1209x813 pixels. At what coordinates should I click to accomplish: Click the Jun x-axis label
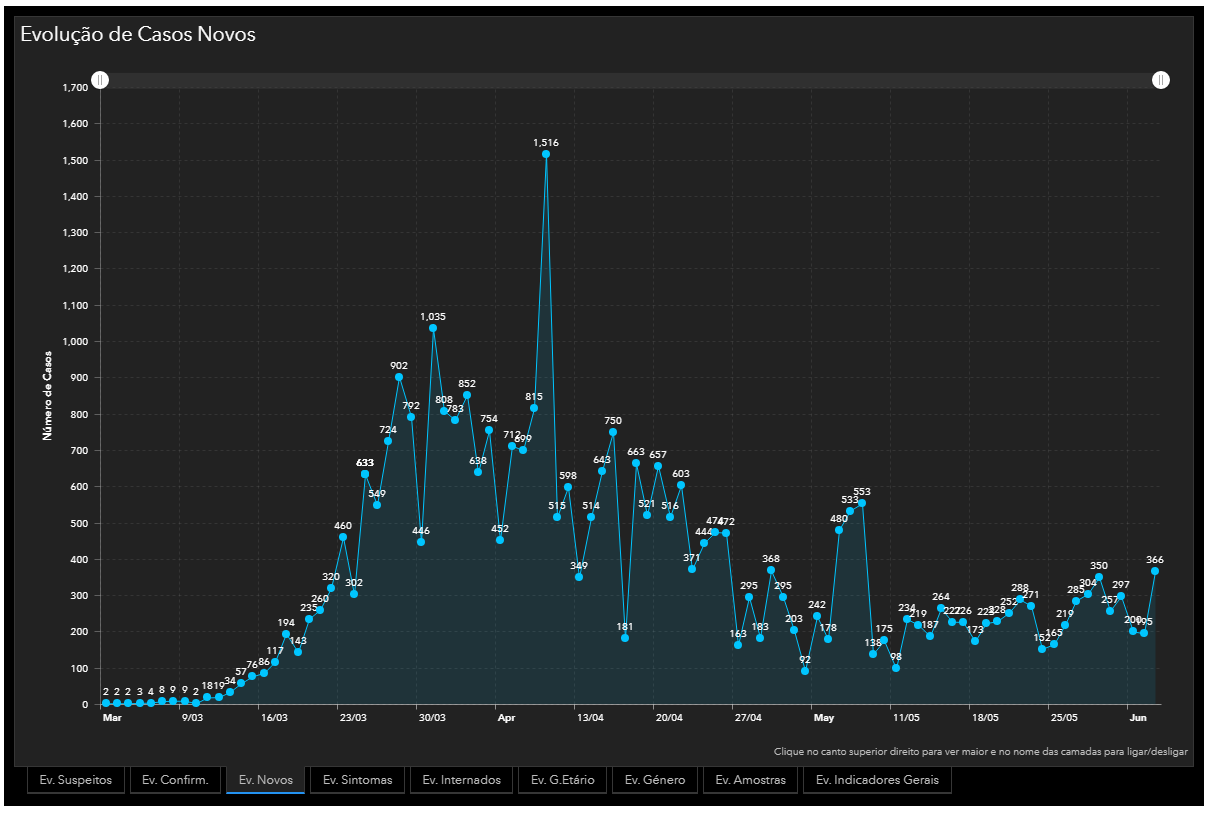pos(1138,717)
